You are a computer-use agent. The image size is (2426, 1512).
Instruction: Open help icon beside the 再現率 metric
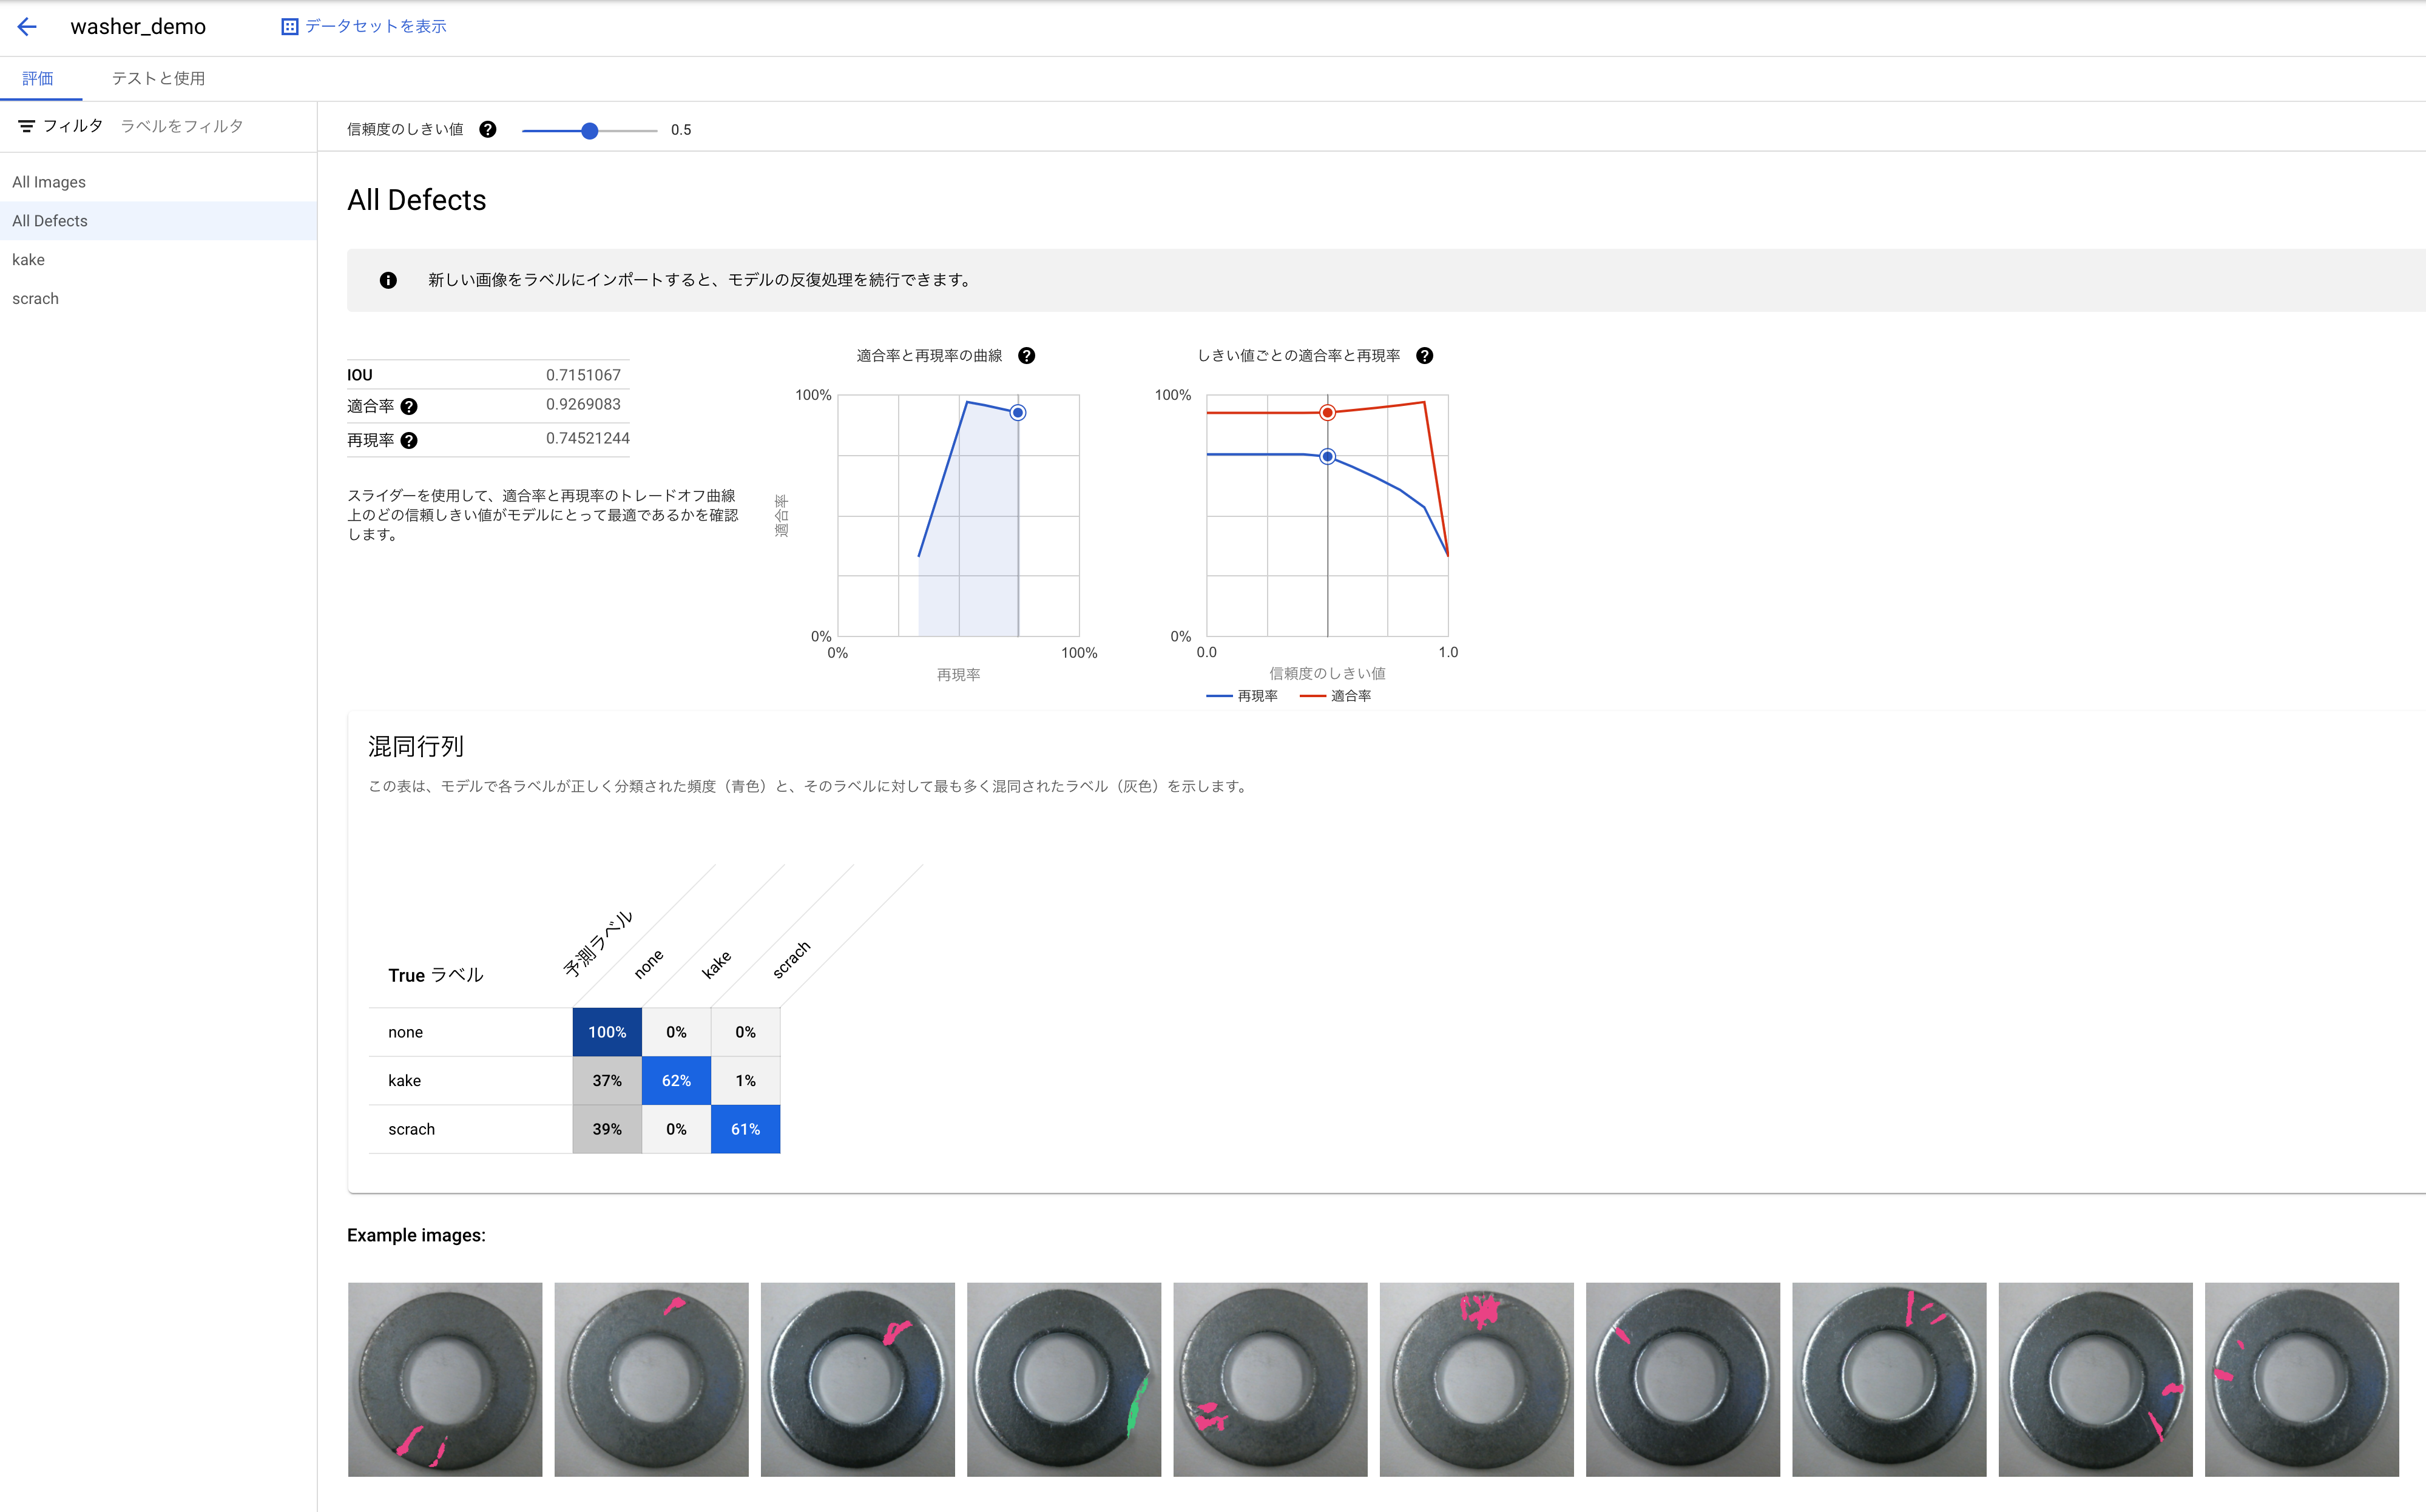pos(409,440)
